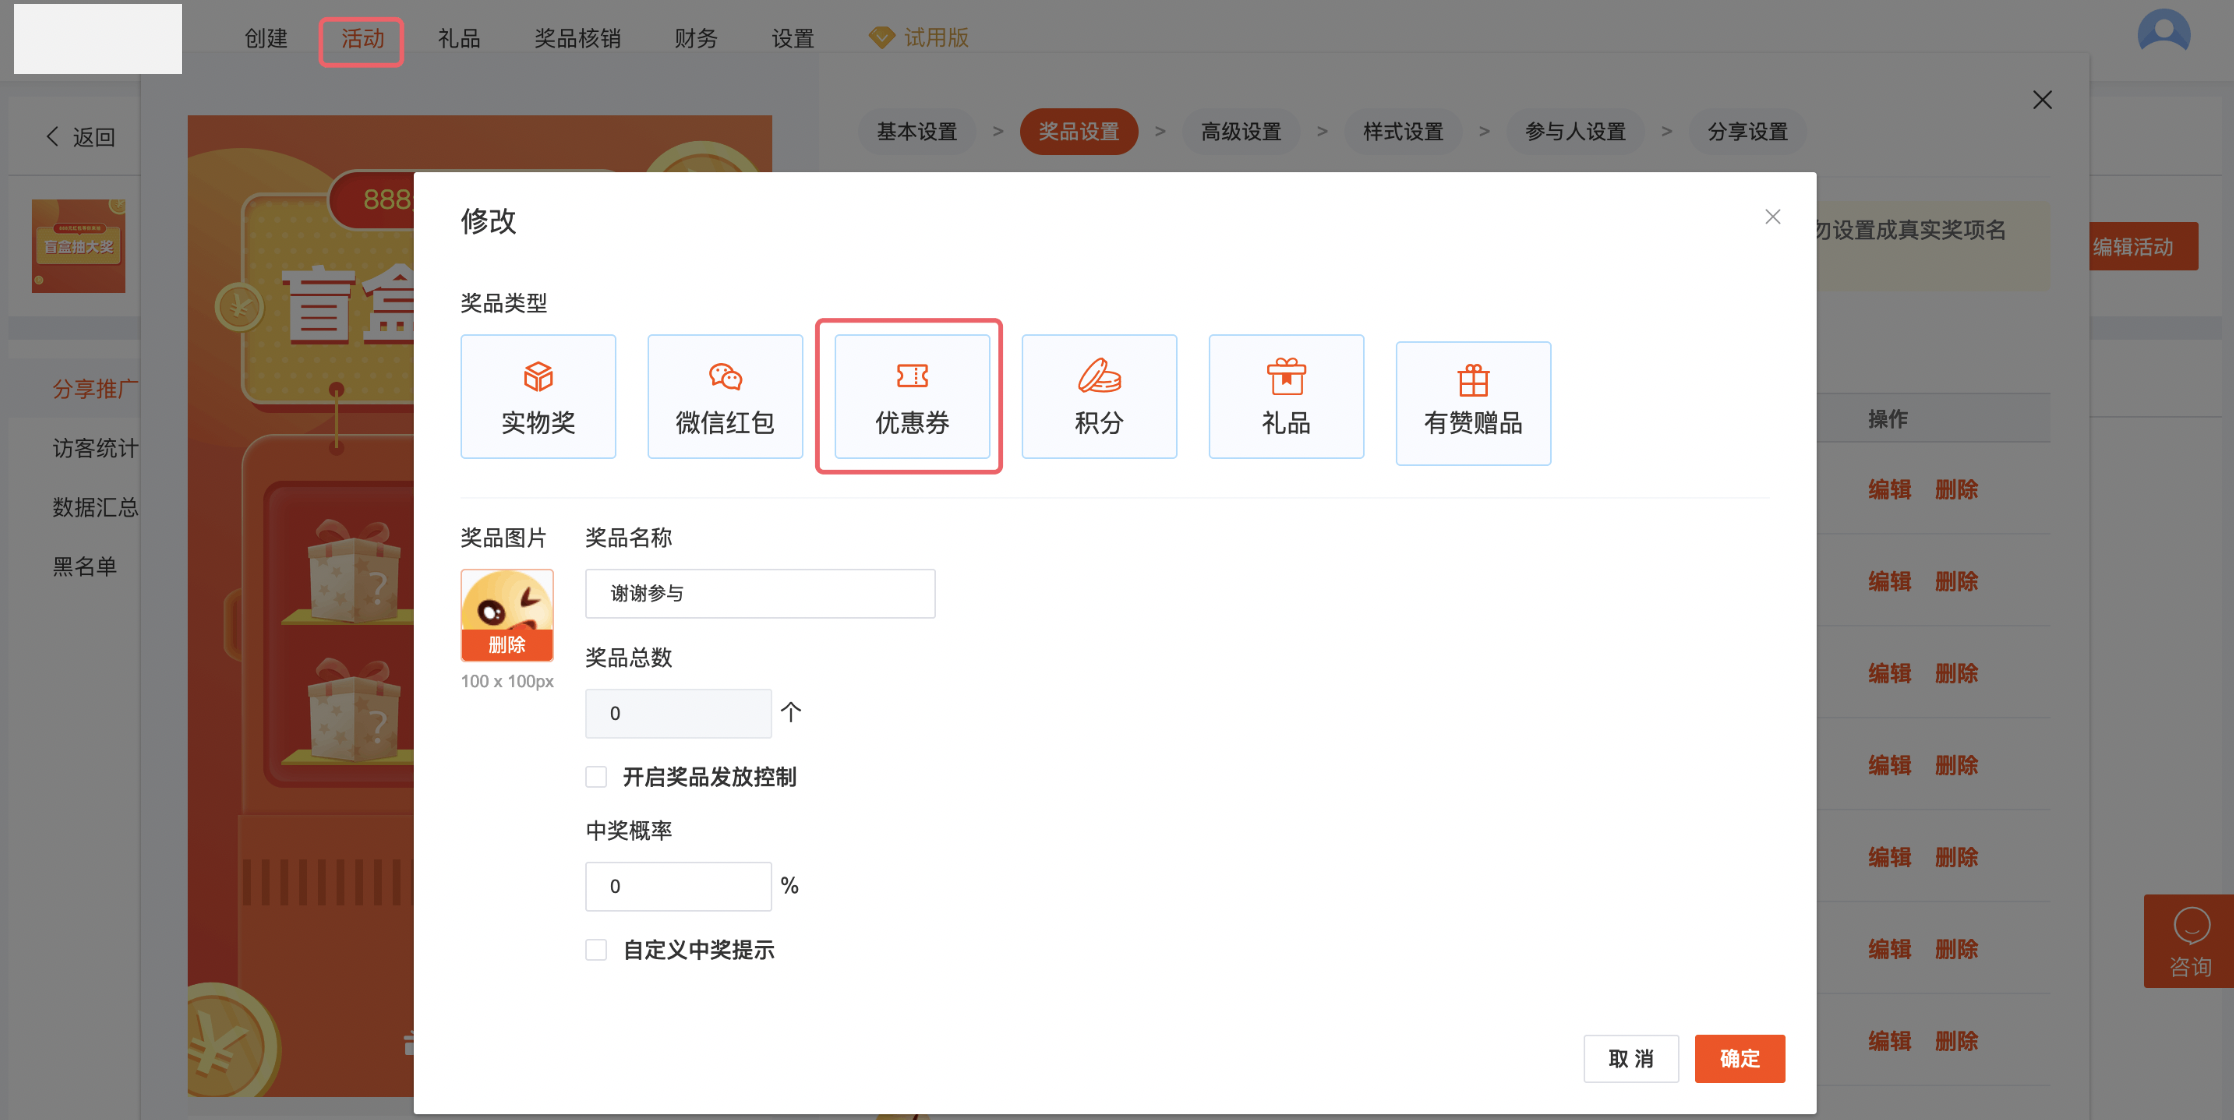Click 删除 in the first prize row

[x=1957, y=490]
